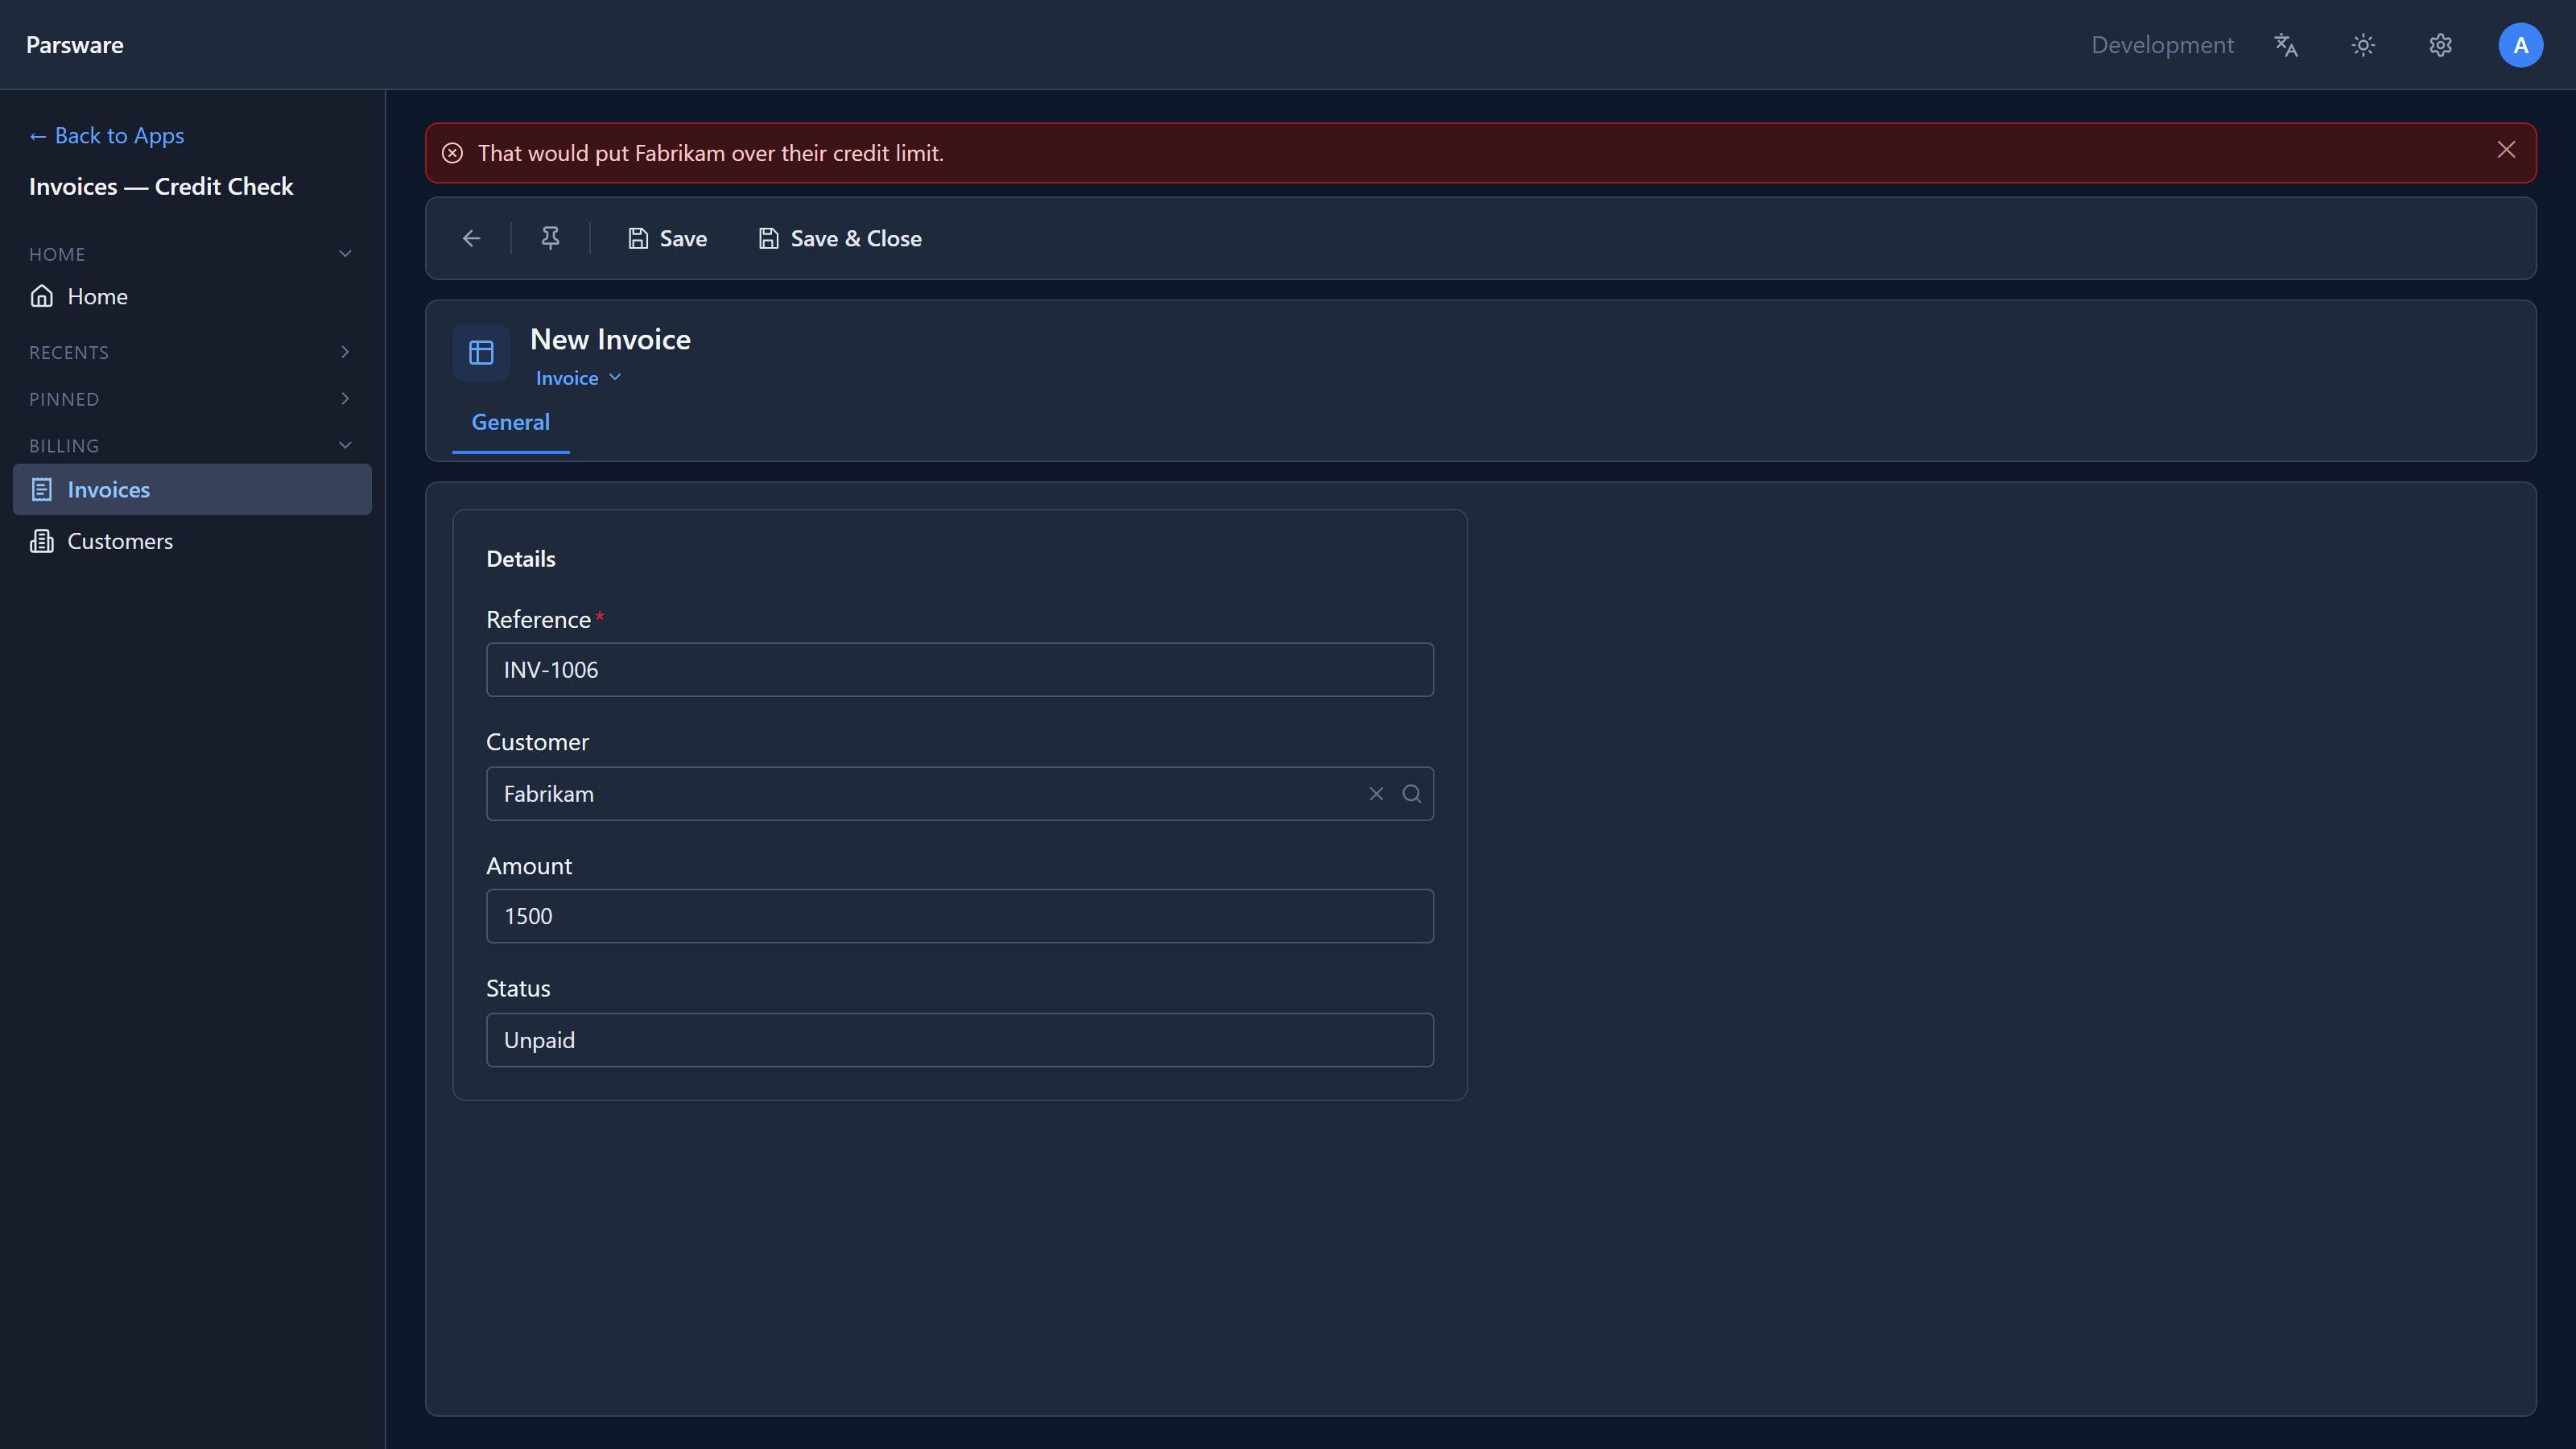Screen dimensions: 2576x1449
Task: Go back with the toolbar arrow
Action: 471,238
